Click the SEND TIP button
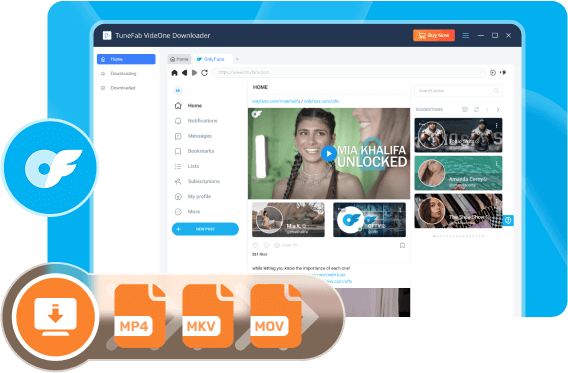This screenshot has height=373, width=568. tap(286, 245)
